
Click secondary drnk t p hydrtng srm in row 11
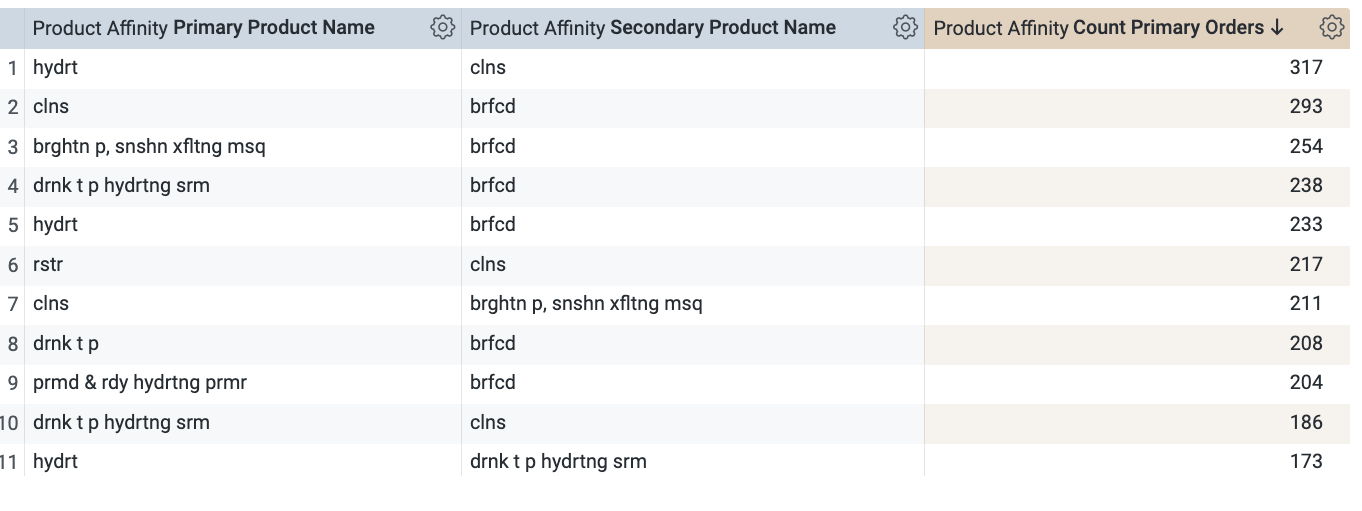tap(558, 462)
